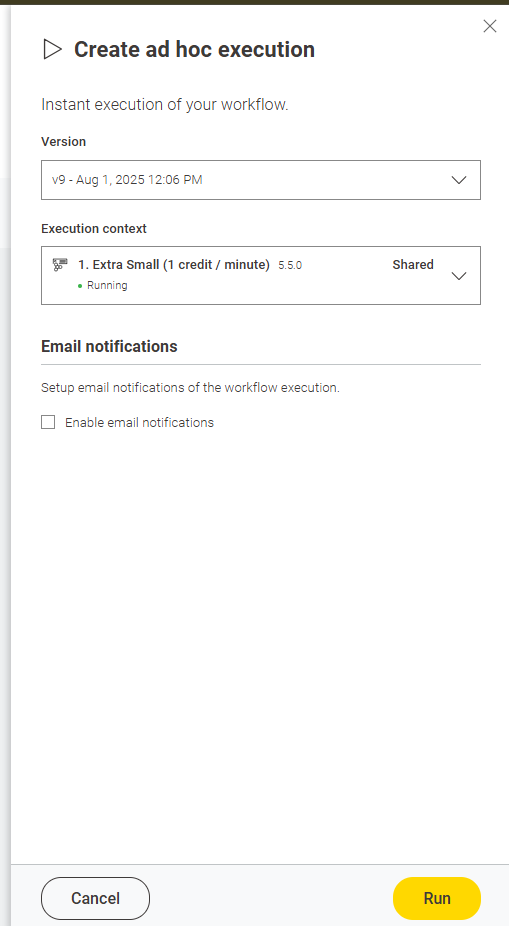The width and height of the screenshot is (509, 926).
Task: Run the workflow execution
Action: (437, 898)
